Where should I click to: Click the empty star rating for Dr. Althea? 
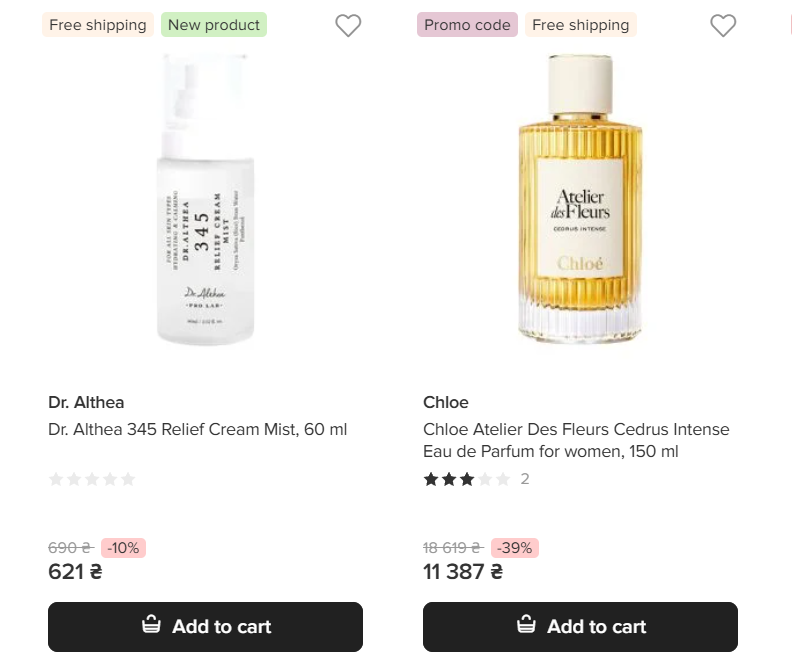pyautogui.click(x=92, y=479)
